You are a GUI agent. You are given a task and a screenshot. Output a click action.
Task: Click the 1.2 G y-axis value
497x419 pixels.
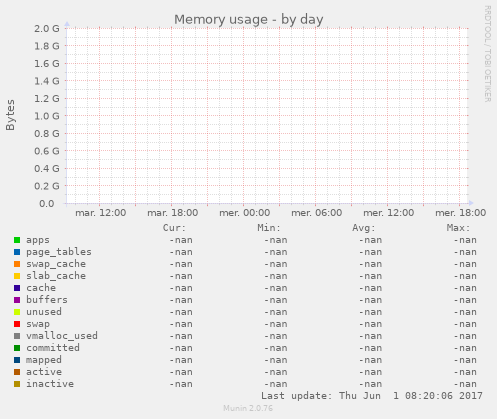pos(47,98)
